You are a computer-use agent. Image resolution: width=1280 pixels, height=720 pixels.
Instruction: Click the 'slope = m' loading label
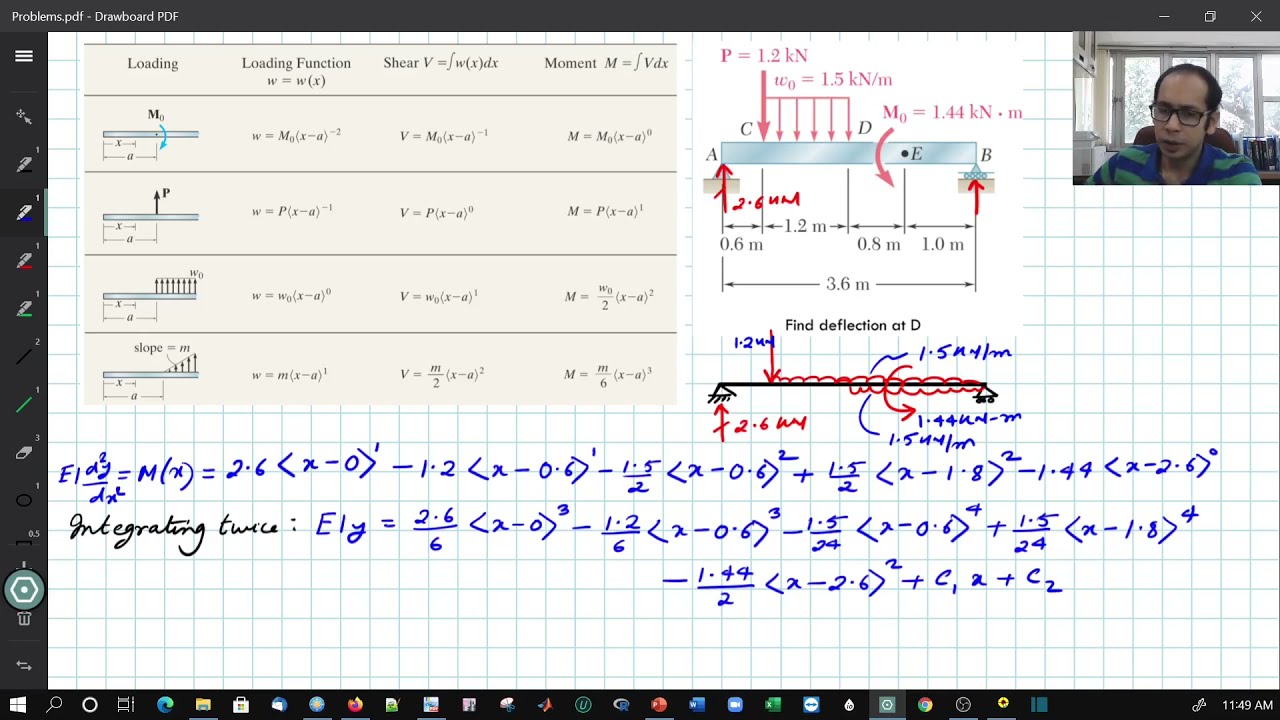(x=162, y=348)
